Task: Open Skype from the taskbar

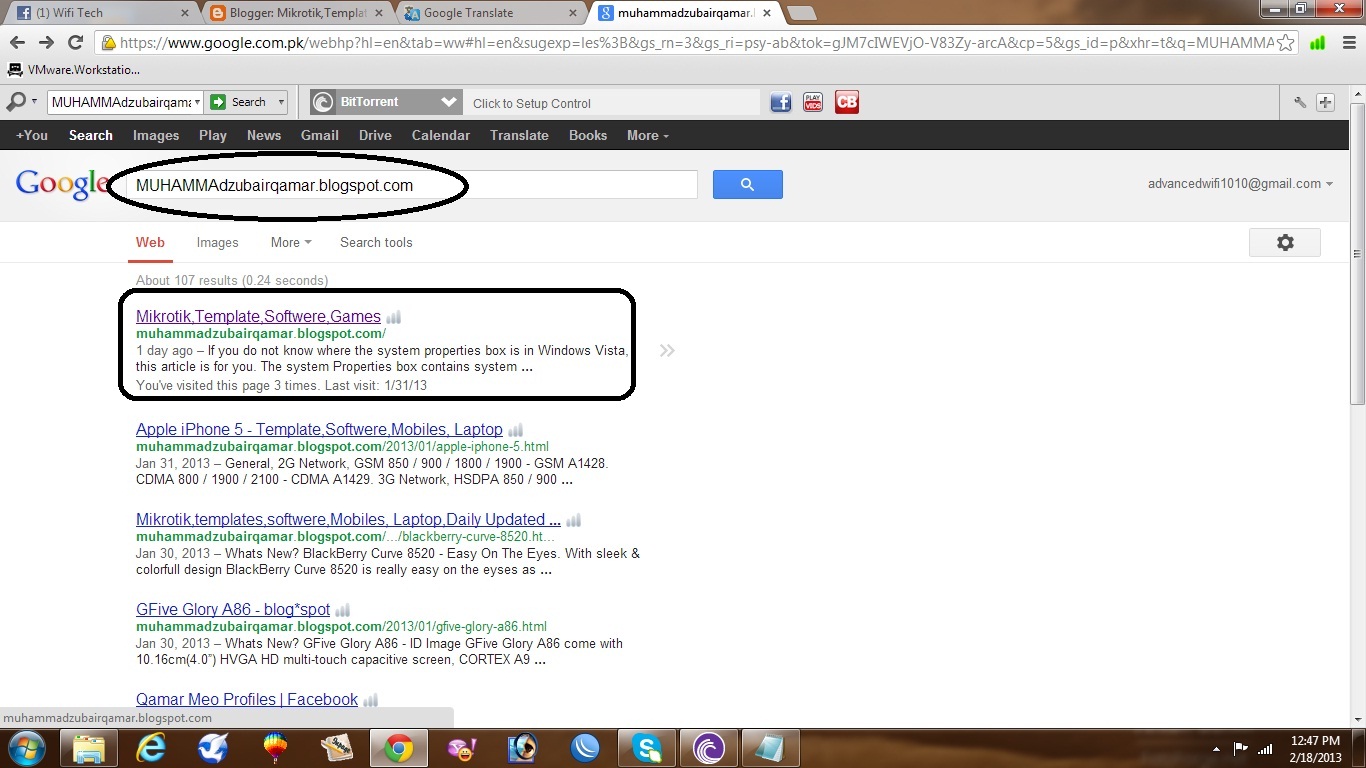Action: [647, 748]
